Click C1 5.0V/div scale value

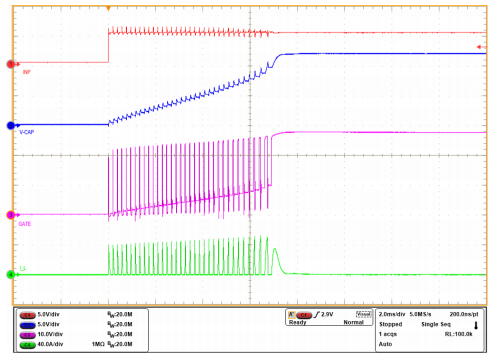pos(48,314)
